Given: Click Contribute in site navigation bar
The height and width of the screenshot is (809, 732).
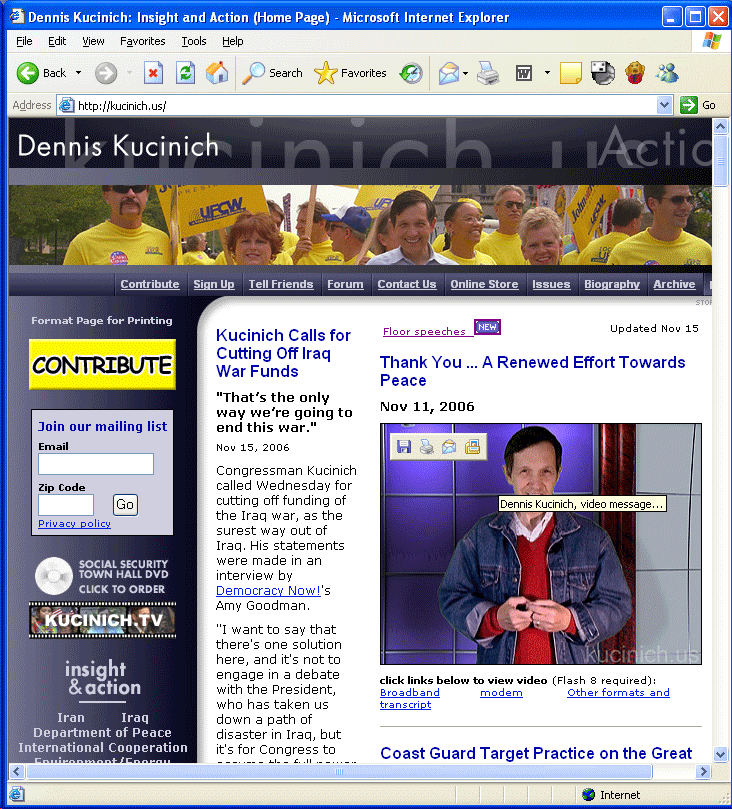Looking at the screenshot, I should (x=150, y=284).
